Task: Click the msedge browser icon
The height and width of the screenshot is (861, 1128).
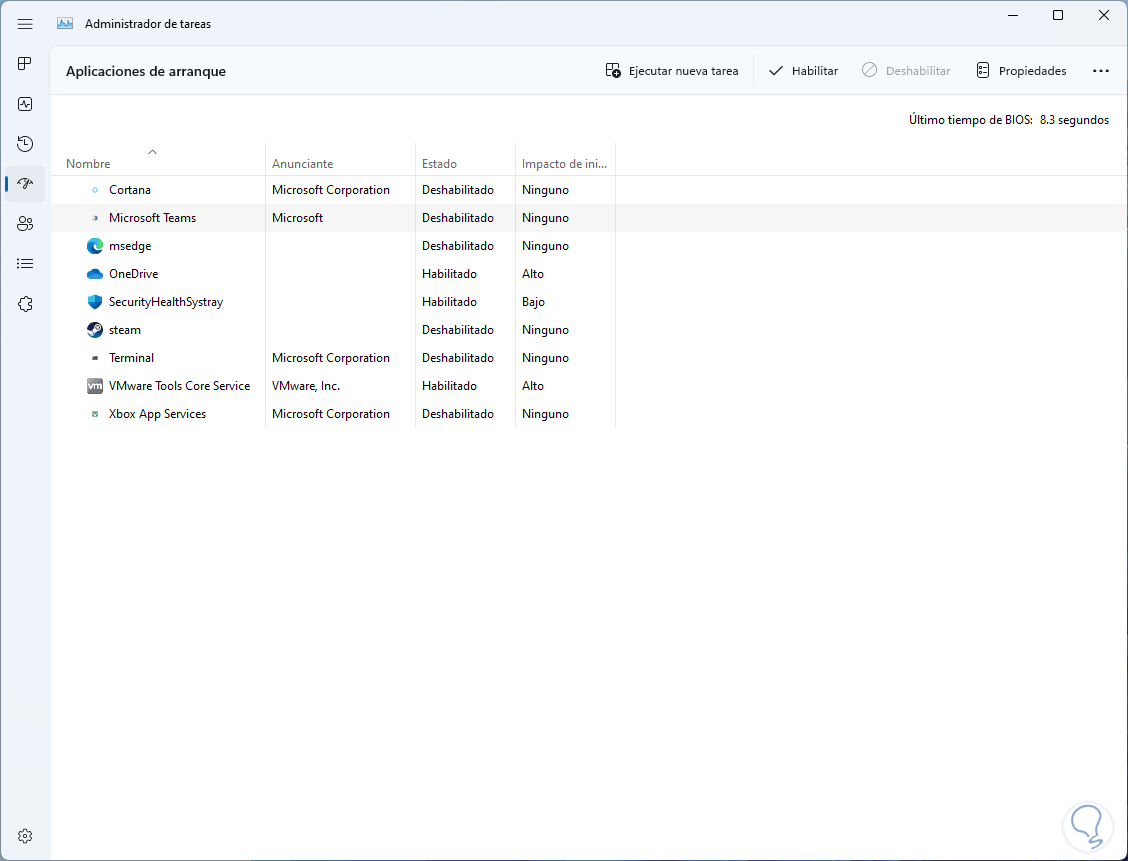Action: point(95,246)
